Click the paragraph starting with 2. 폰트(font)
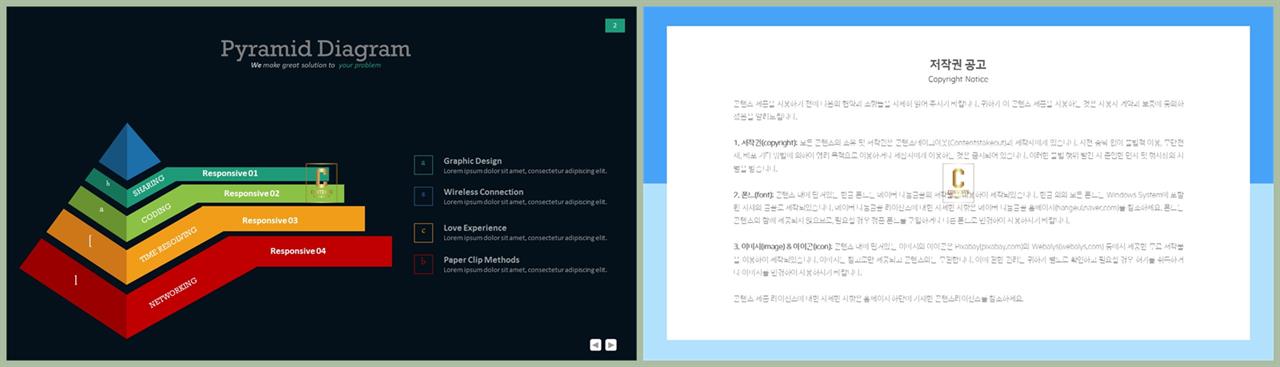 [x=958, y=207]
